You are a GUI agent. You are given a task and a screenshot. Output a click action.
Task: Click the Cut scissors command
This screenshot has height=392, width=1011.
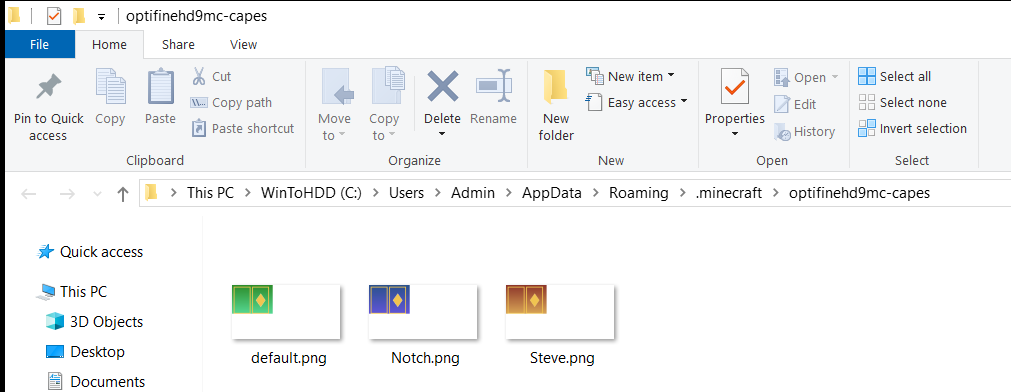click(211, 76)
